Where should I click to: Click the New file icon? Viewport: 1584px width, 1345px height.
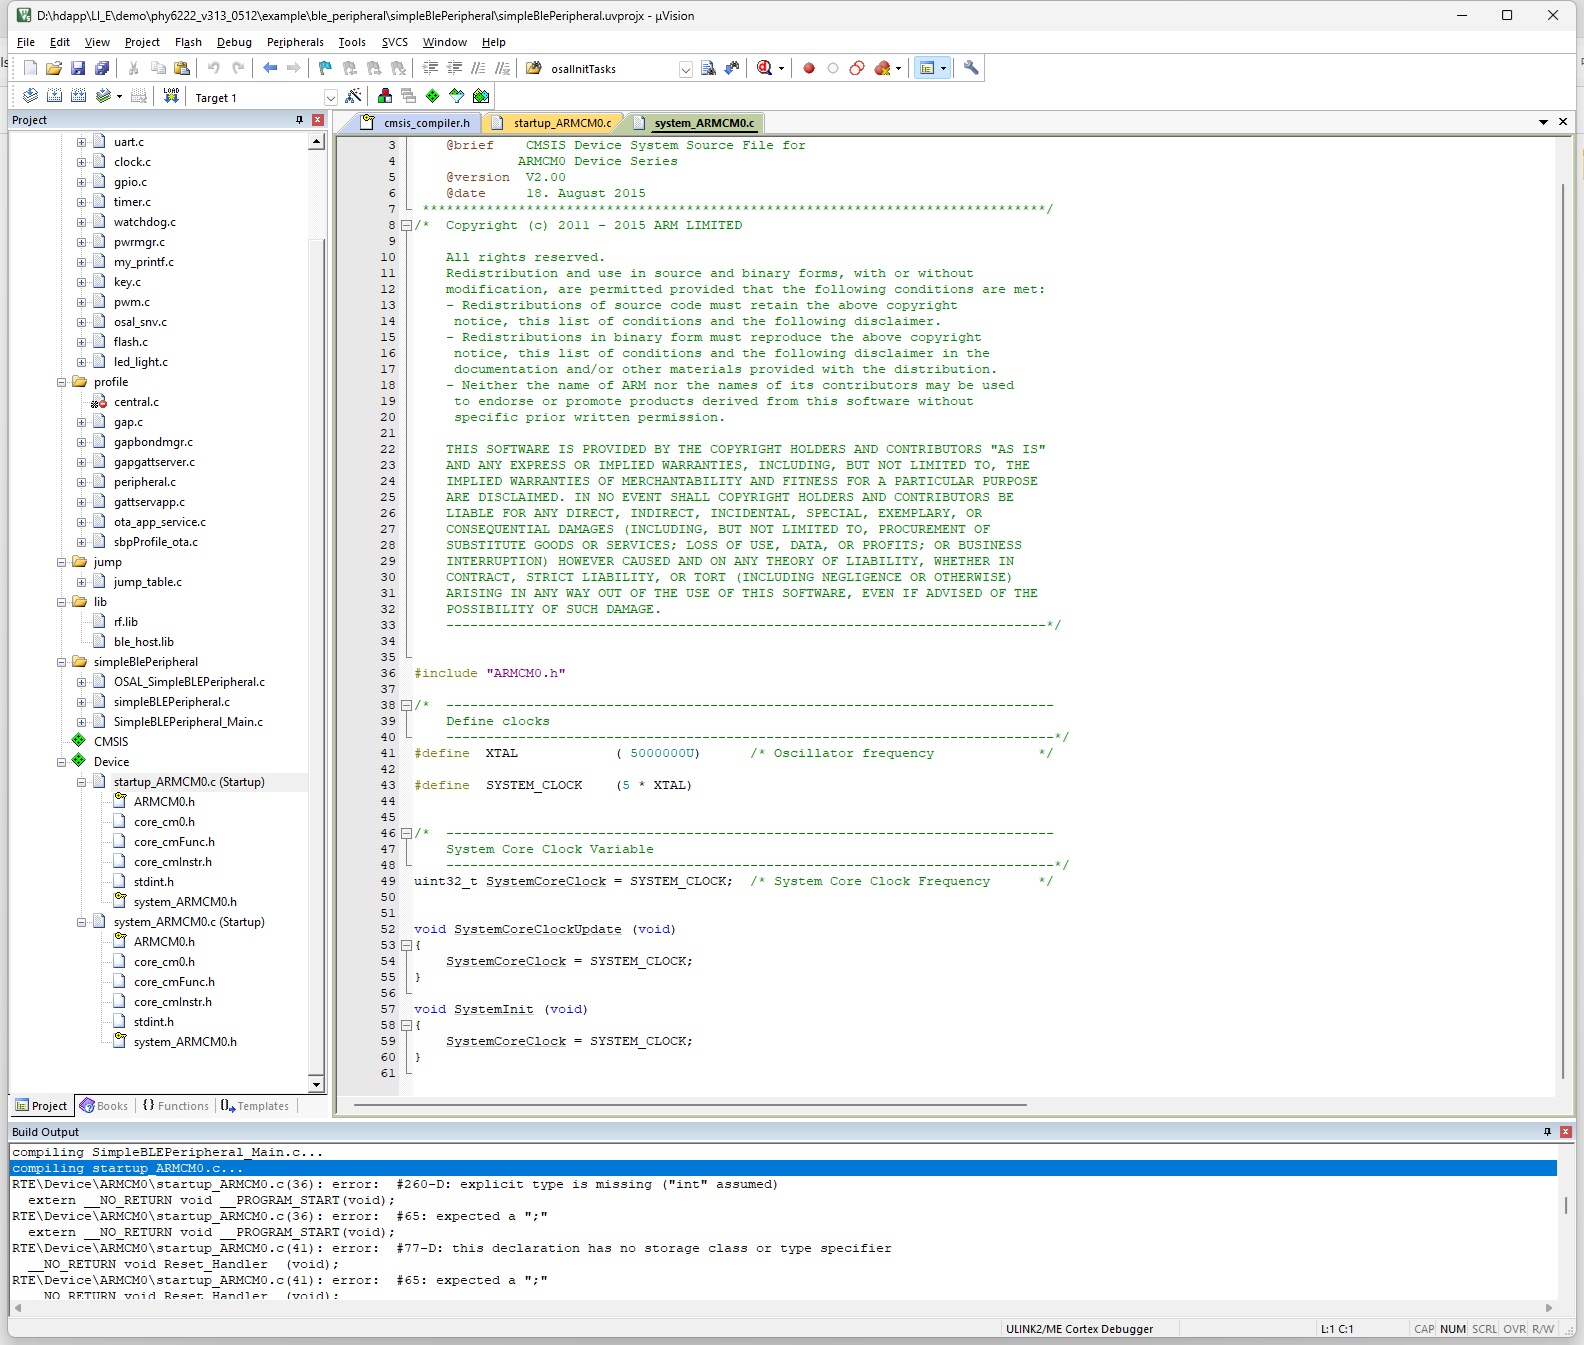coord(30,68)
